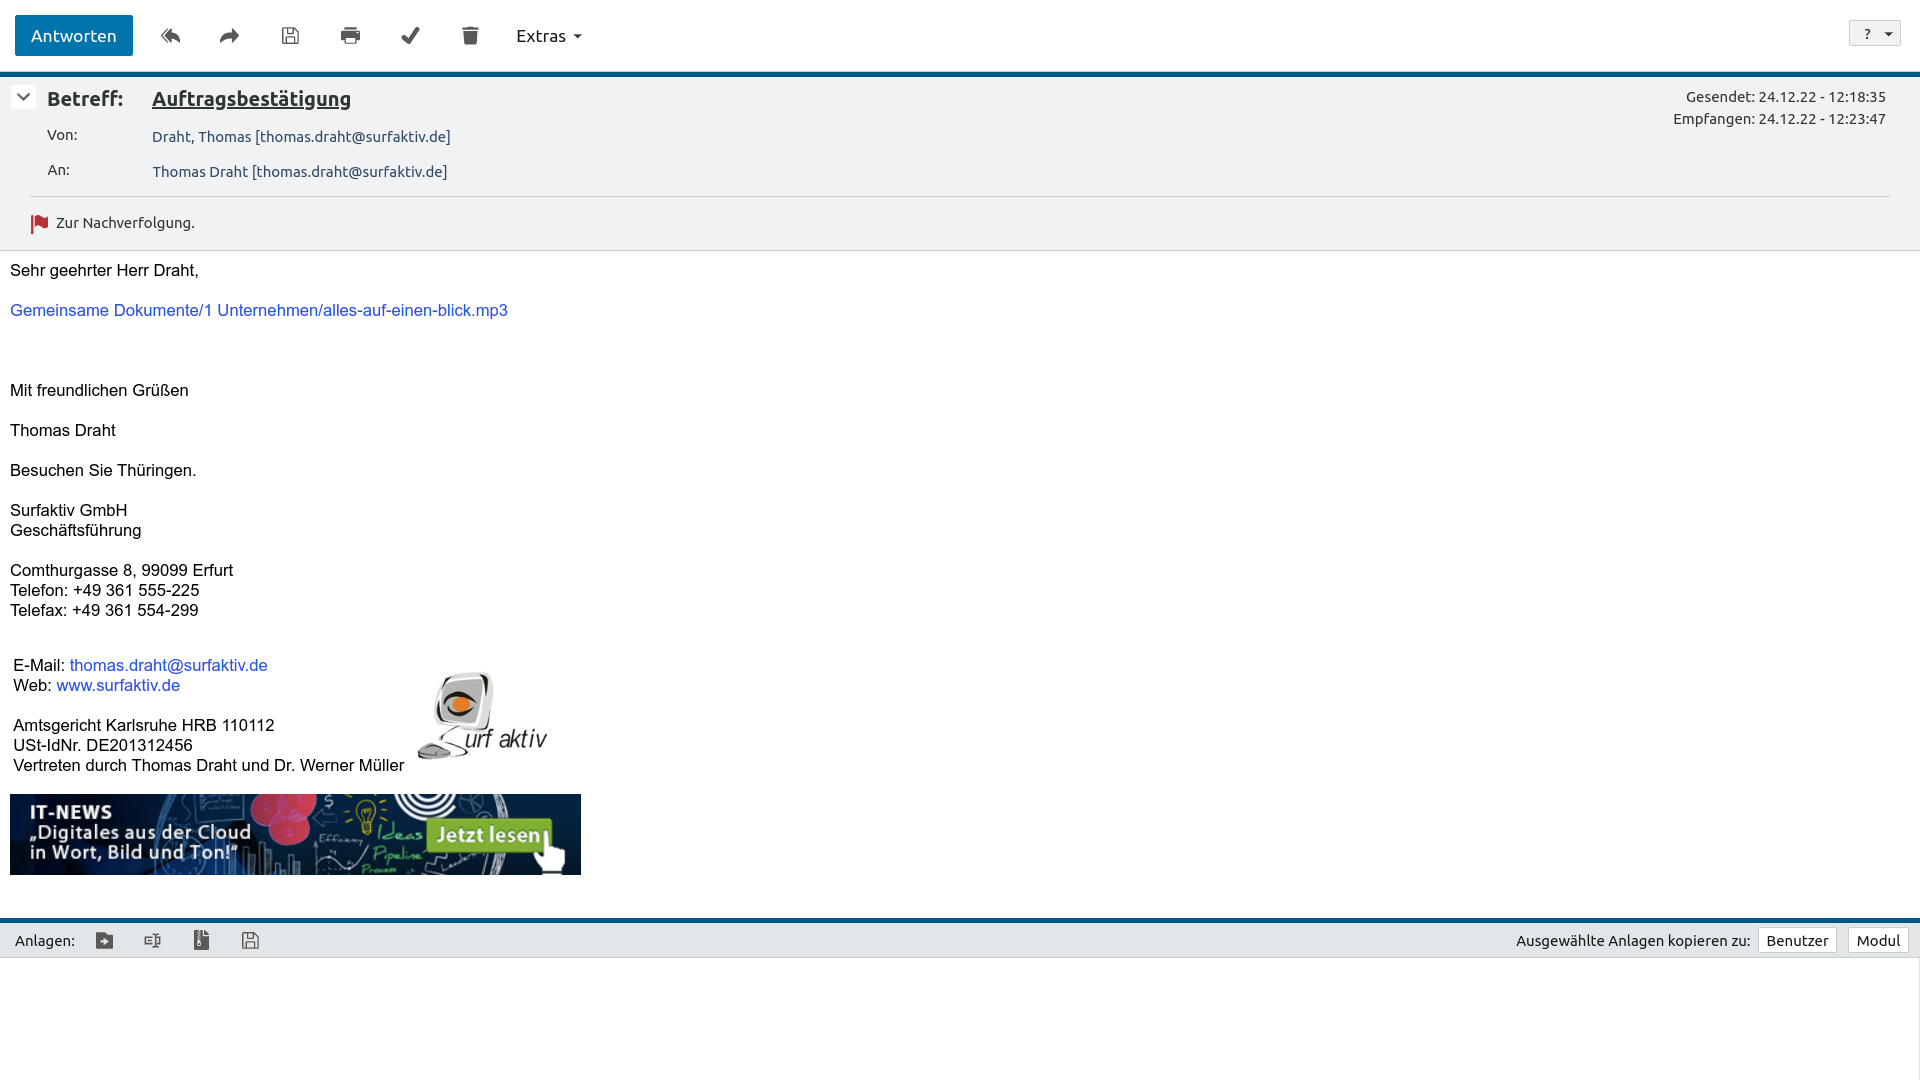Click the forward arrow icon
The width and height of the screenshot is (1920, 1080).
pos(229,35)
